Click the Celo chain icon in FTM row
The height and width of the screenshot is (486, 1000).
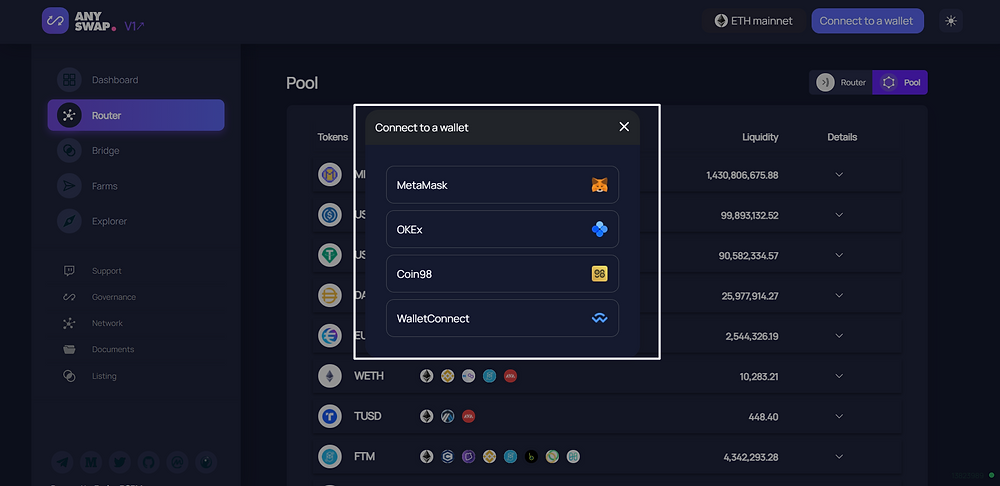552,457
